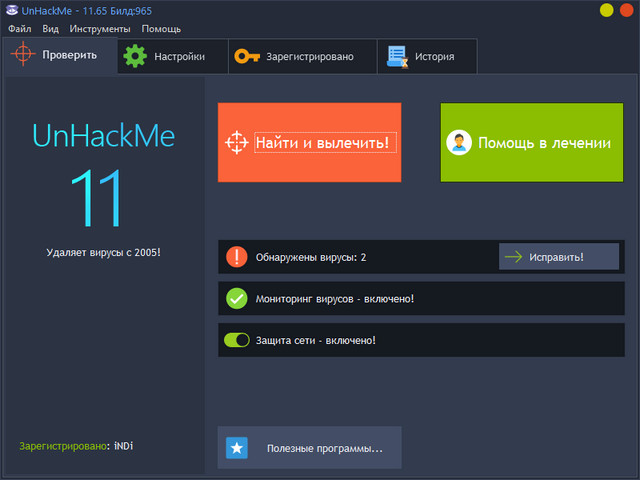640x480 pixels.
Task: Click the crosshair icon on Проверить tab
Action: tap(23, 55)
